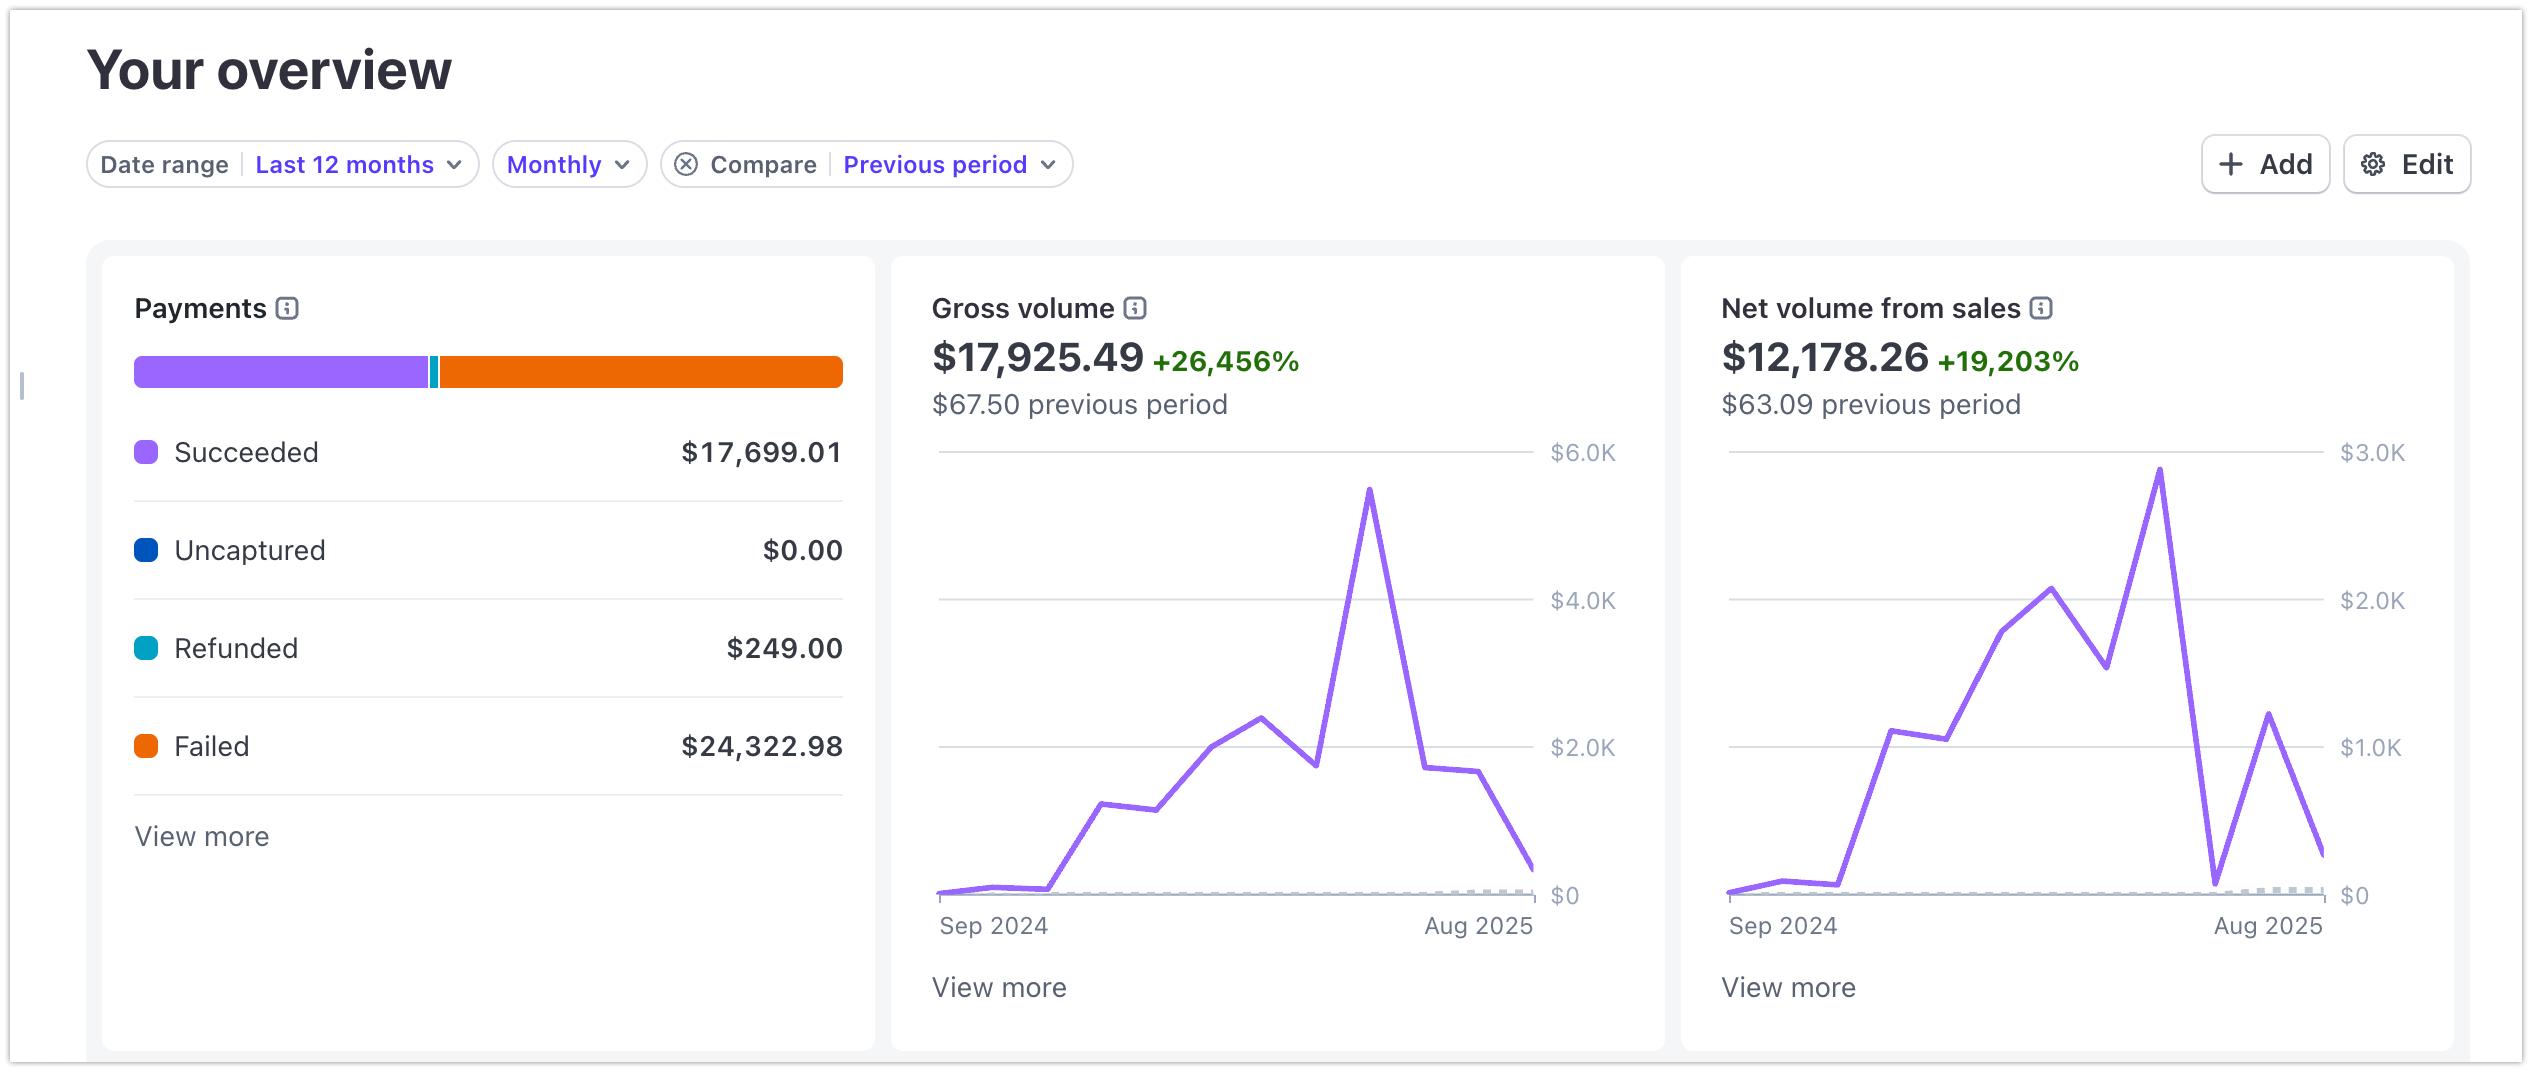Remove comparison using the circled X icon
This screenshot has height=1072, width=2532.
click(686, 164)
